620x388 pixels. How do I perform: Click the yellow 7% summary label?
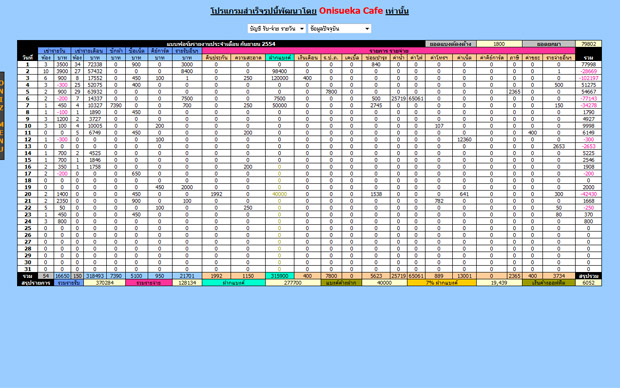click(x=442, y=283)
